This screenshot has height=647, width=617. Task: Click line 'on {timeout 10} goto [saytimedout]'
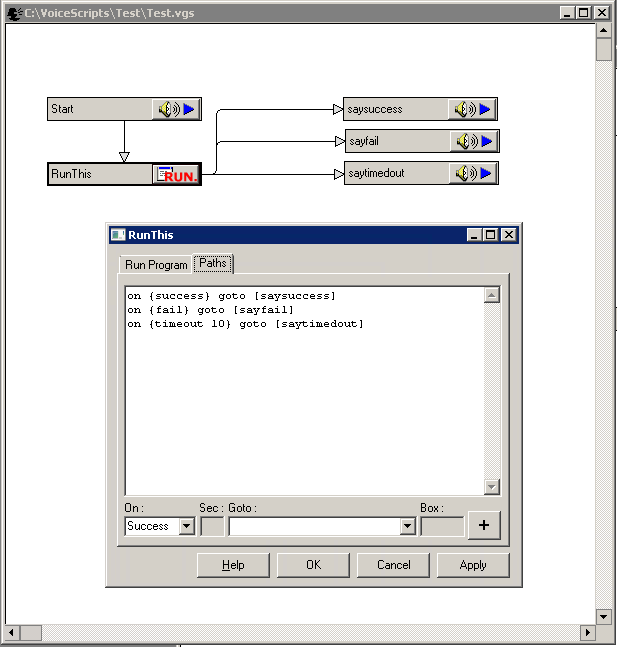246,324
